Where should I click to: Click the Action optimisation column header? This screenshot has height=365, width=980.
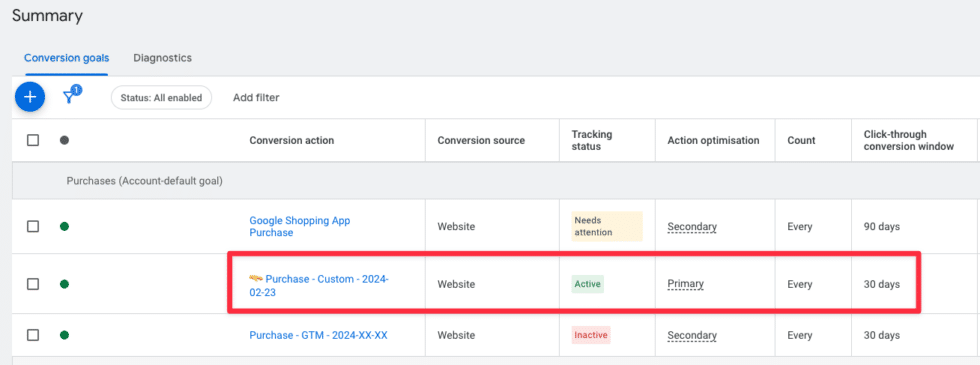(713, 141)
